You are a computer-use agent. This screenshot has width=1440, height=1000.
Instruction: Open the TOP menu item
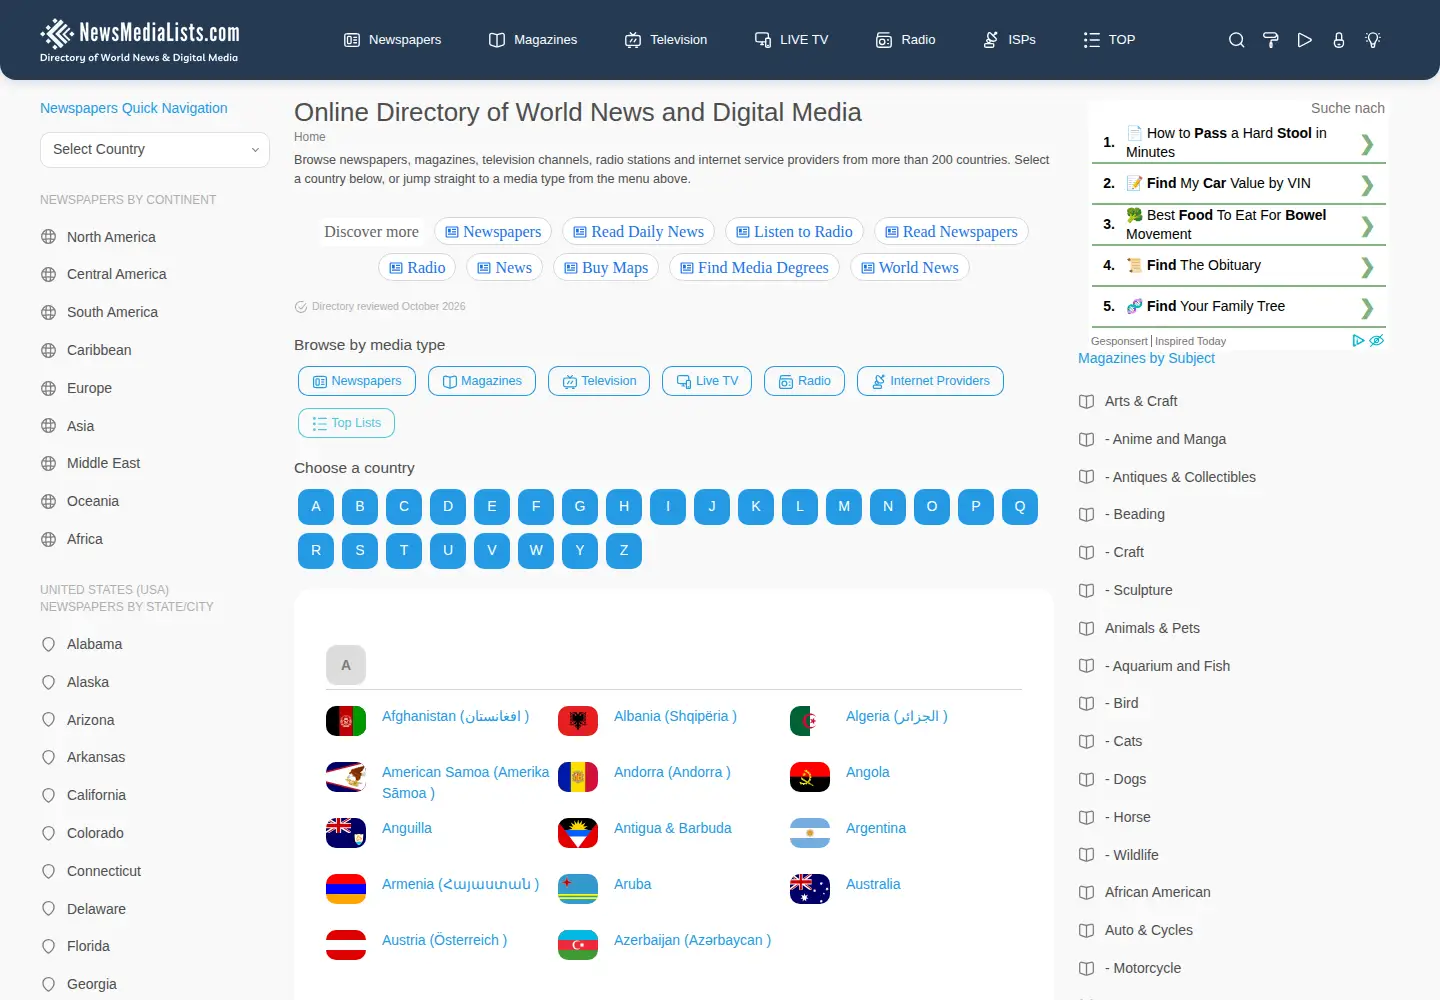click(1109, 40)
